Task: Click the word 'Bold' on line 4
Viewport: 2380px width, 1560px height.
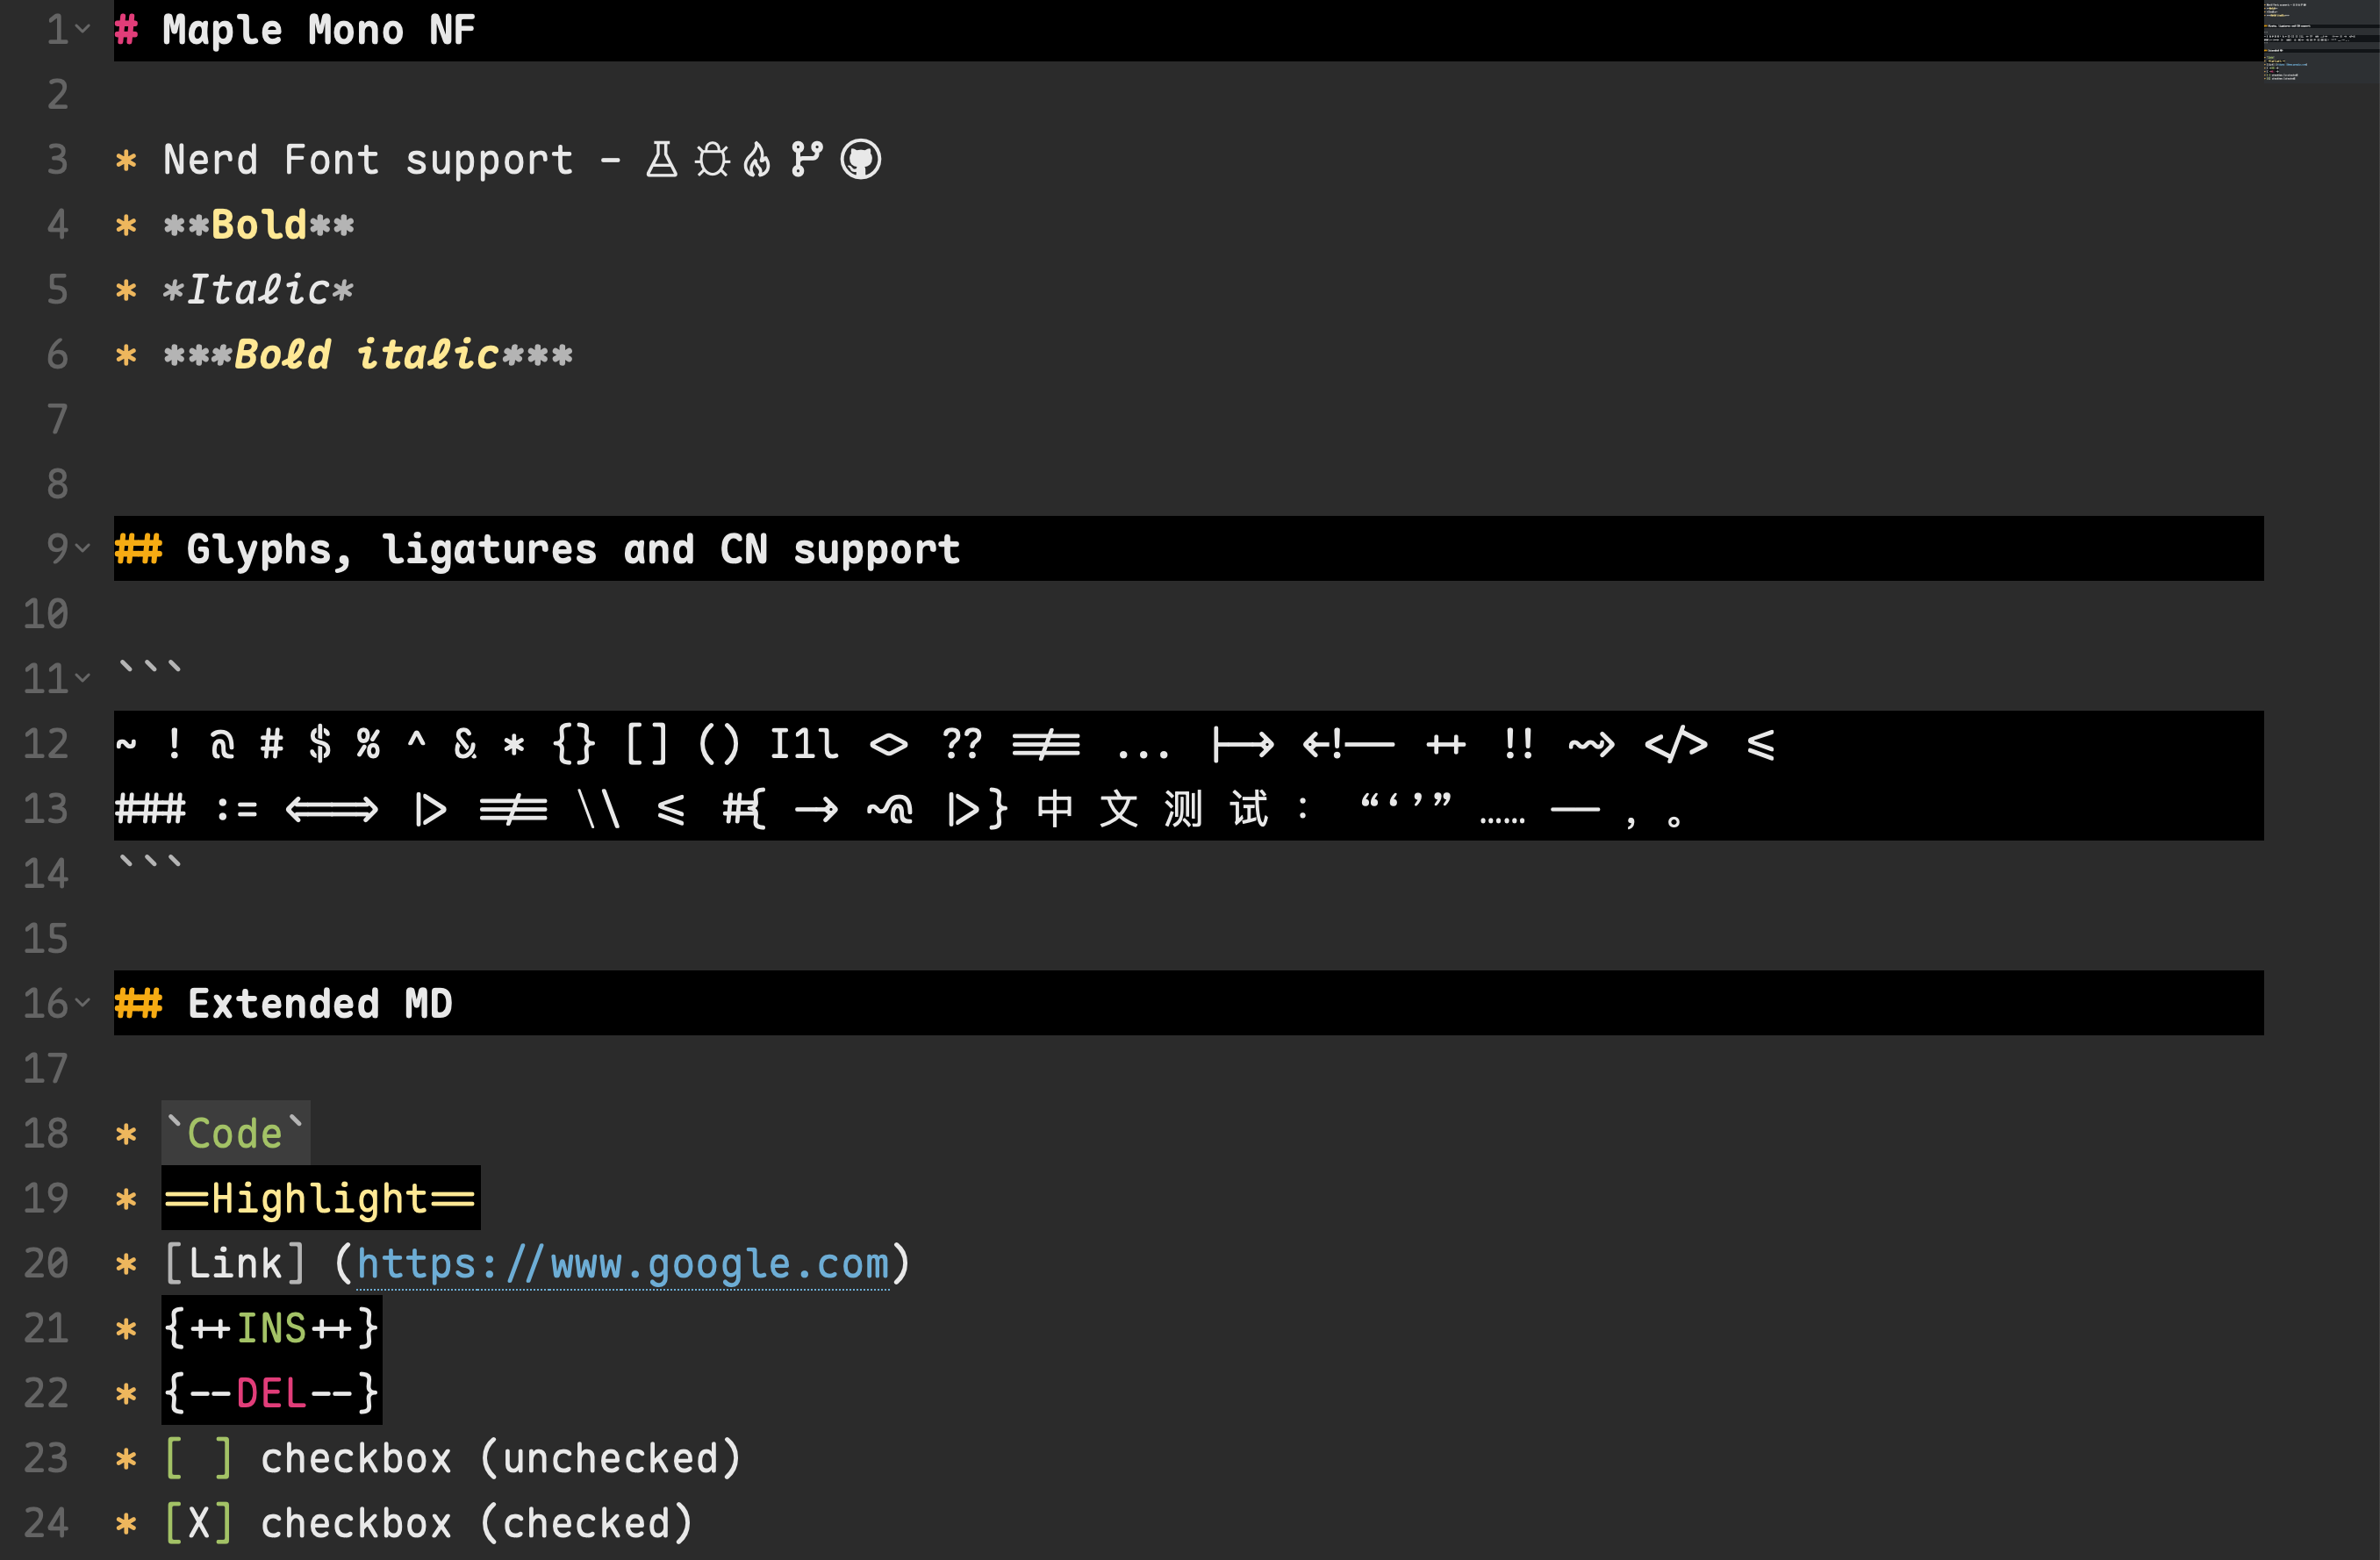Action: tap(259, 224)
